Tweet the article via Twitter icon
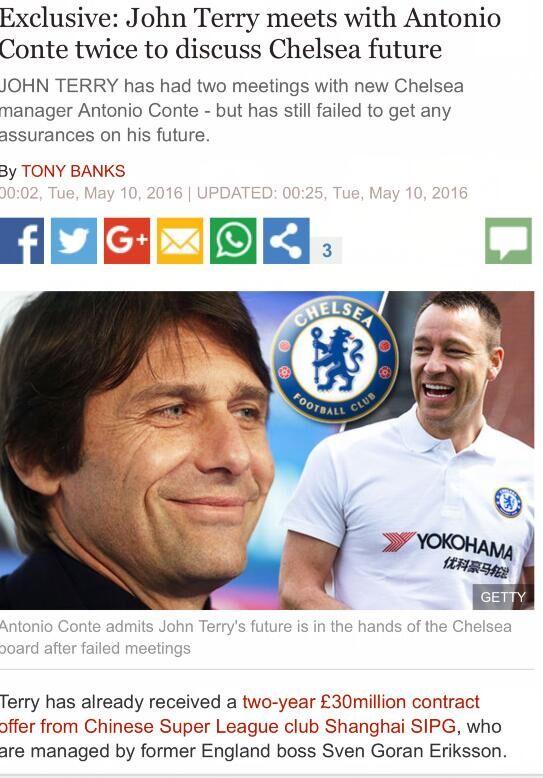 click(74, 241)
